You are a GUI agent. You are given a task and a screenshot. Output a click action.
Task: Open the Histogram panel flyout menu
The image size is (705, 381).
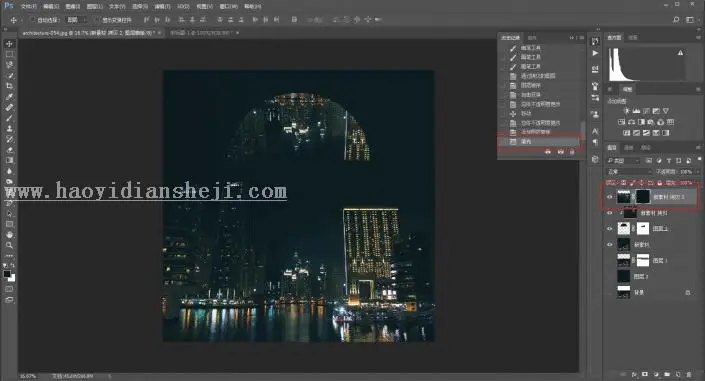pos(699,38)
